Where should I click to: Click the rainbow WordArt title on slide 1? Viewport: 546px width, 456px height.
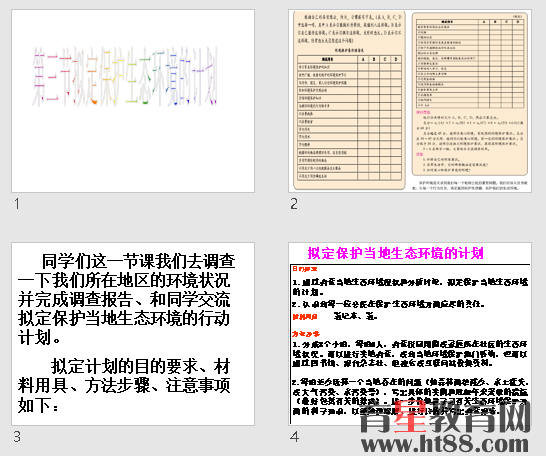[x=125, y=76]
